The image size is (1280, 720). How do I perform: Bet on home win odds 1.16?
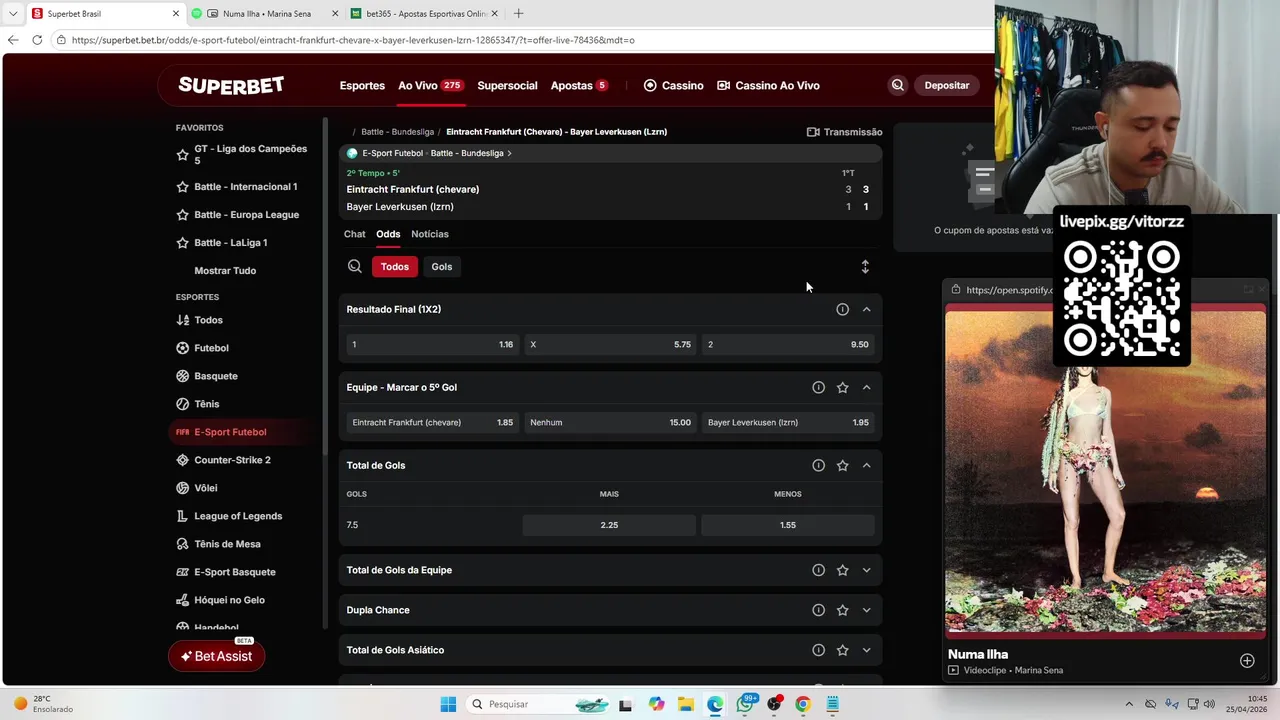[432, 344]
